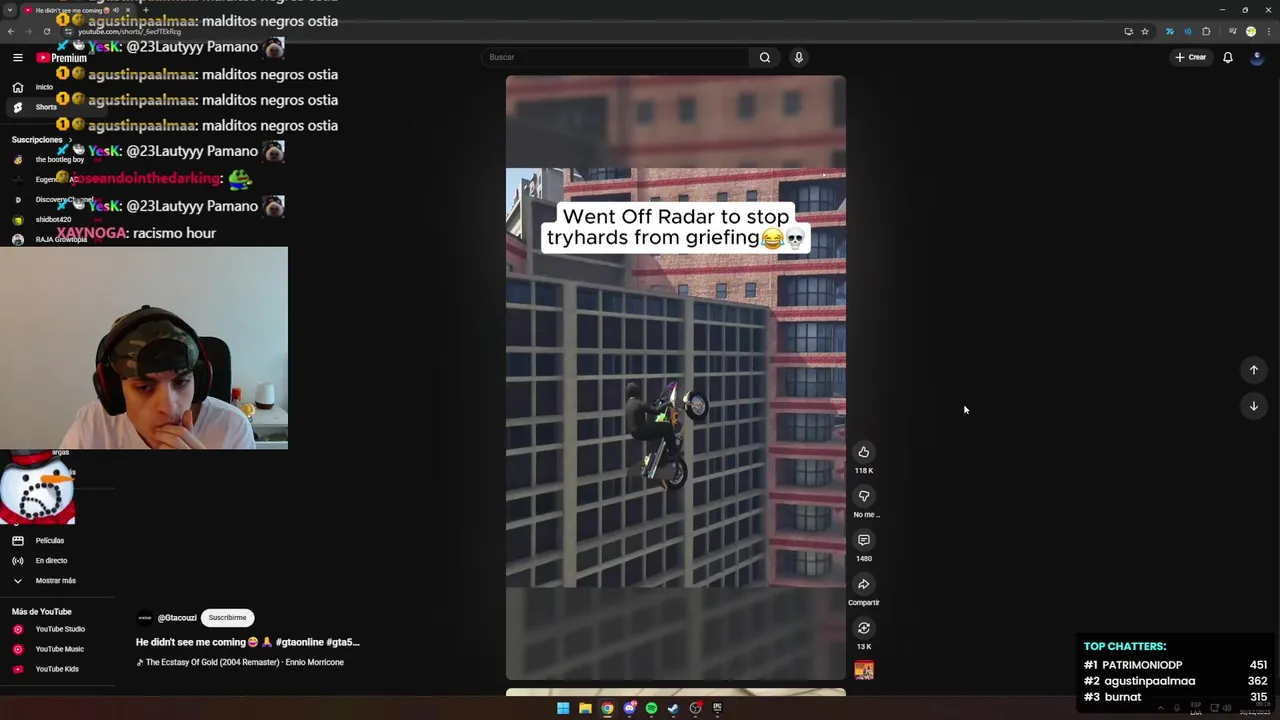The width and height of the screenshot is (1280, 720).
Task: Like the Short with 118 K likes
Action: [x=864, y=452]
